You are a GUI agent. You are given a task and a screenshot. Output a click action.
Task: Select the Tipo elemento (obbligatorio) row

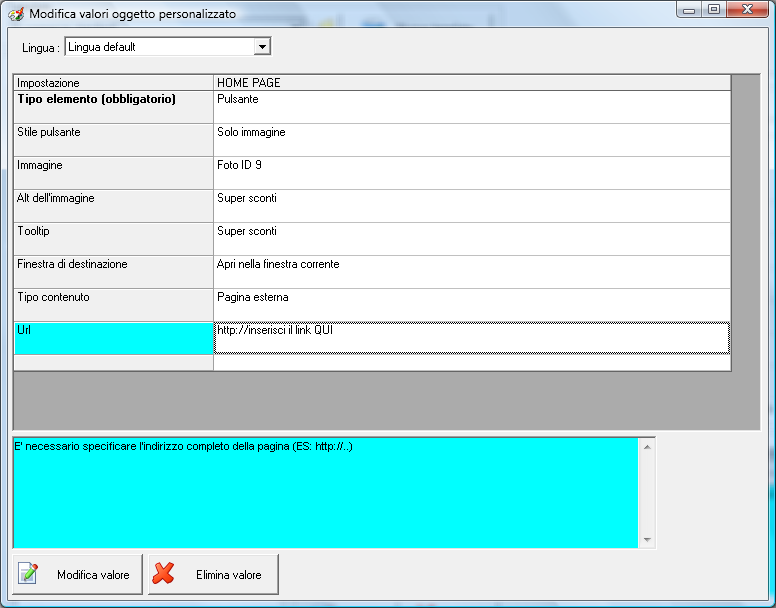pos(114,107)
